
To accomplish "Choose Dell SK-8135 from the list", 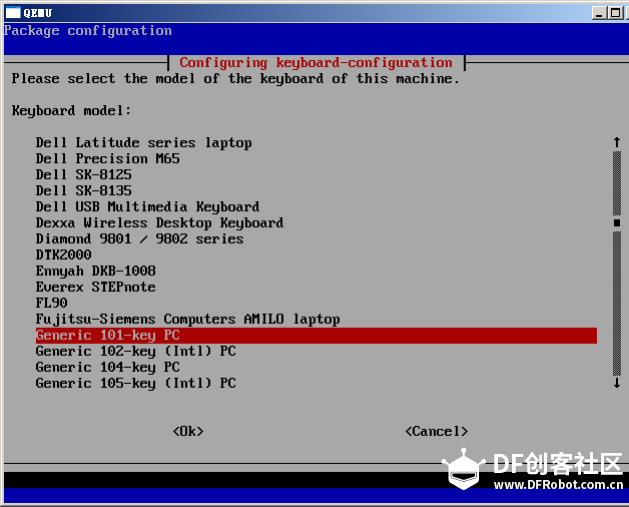I will [83, 191].
